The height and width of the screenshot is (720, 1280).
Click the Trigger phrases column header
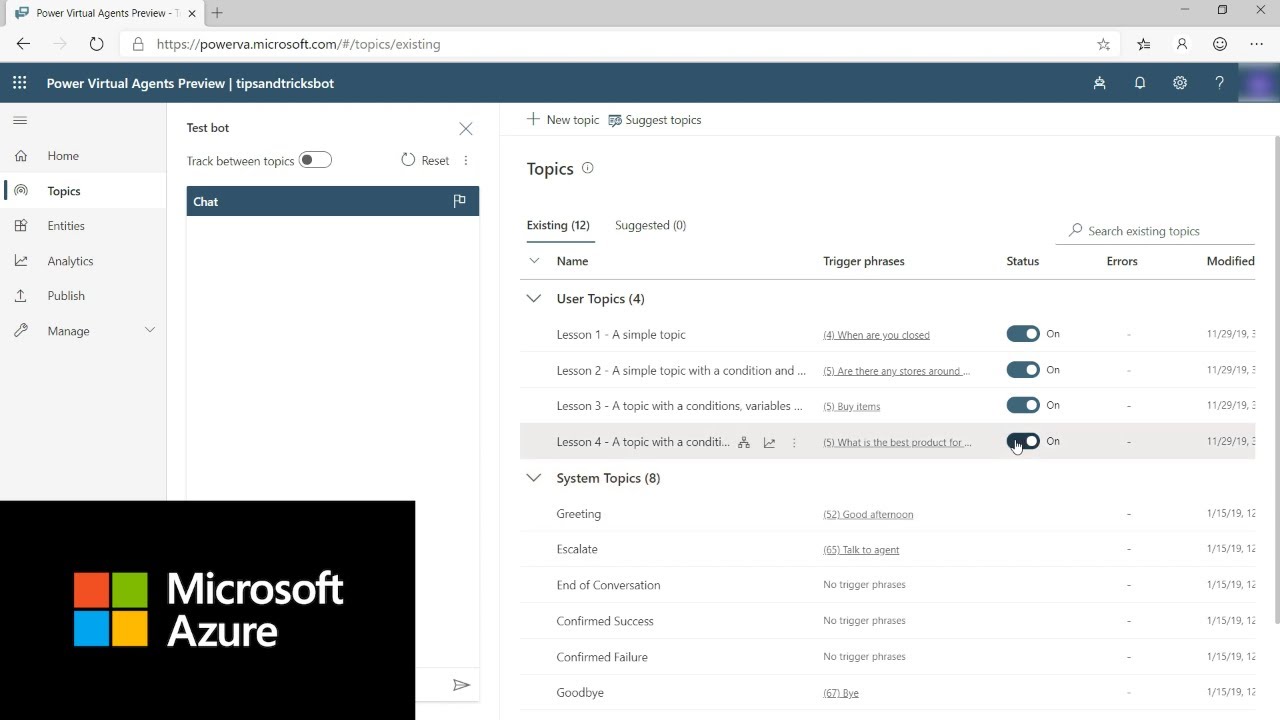coord(863,261)
